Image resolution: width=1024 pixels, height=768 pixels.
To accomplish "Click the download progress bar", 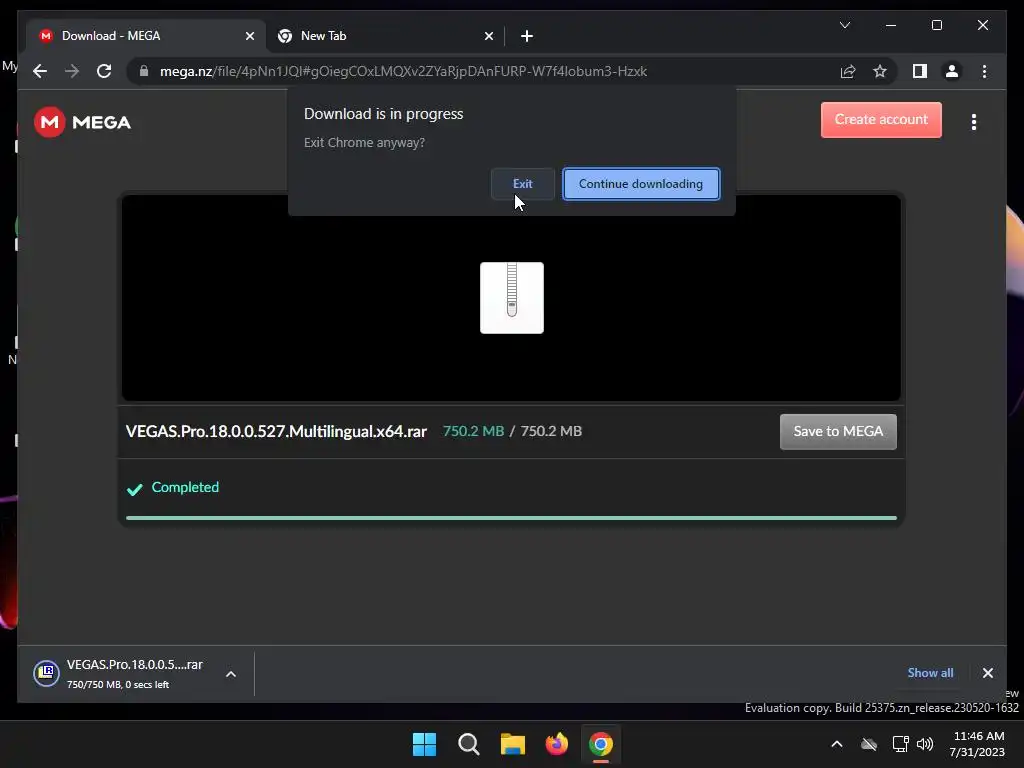I will [511, 518].
